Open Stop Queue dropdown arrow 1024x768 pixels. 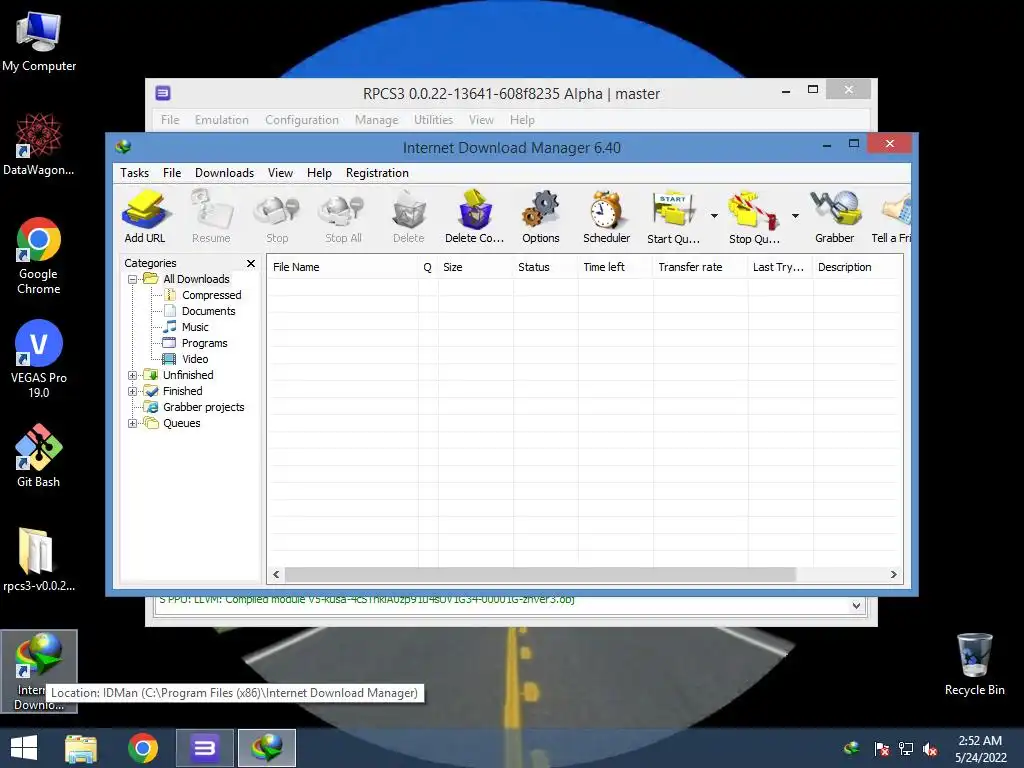pyautogui.click(x=795, y=216)
